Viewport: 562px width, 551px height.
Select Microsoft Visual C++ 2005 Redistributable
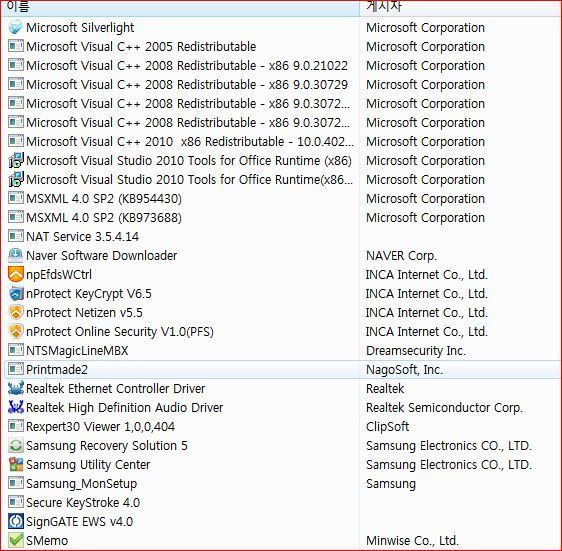(141, 47)
